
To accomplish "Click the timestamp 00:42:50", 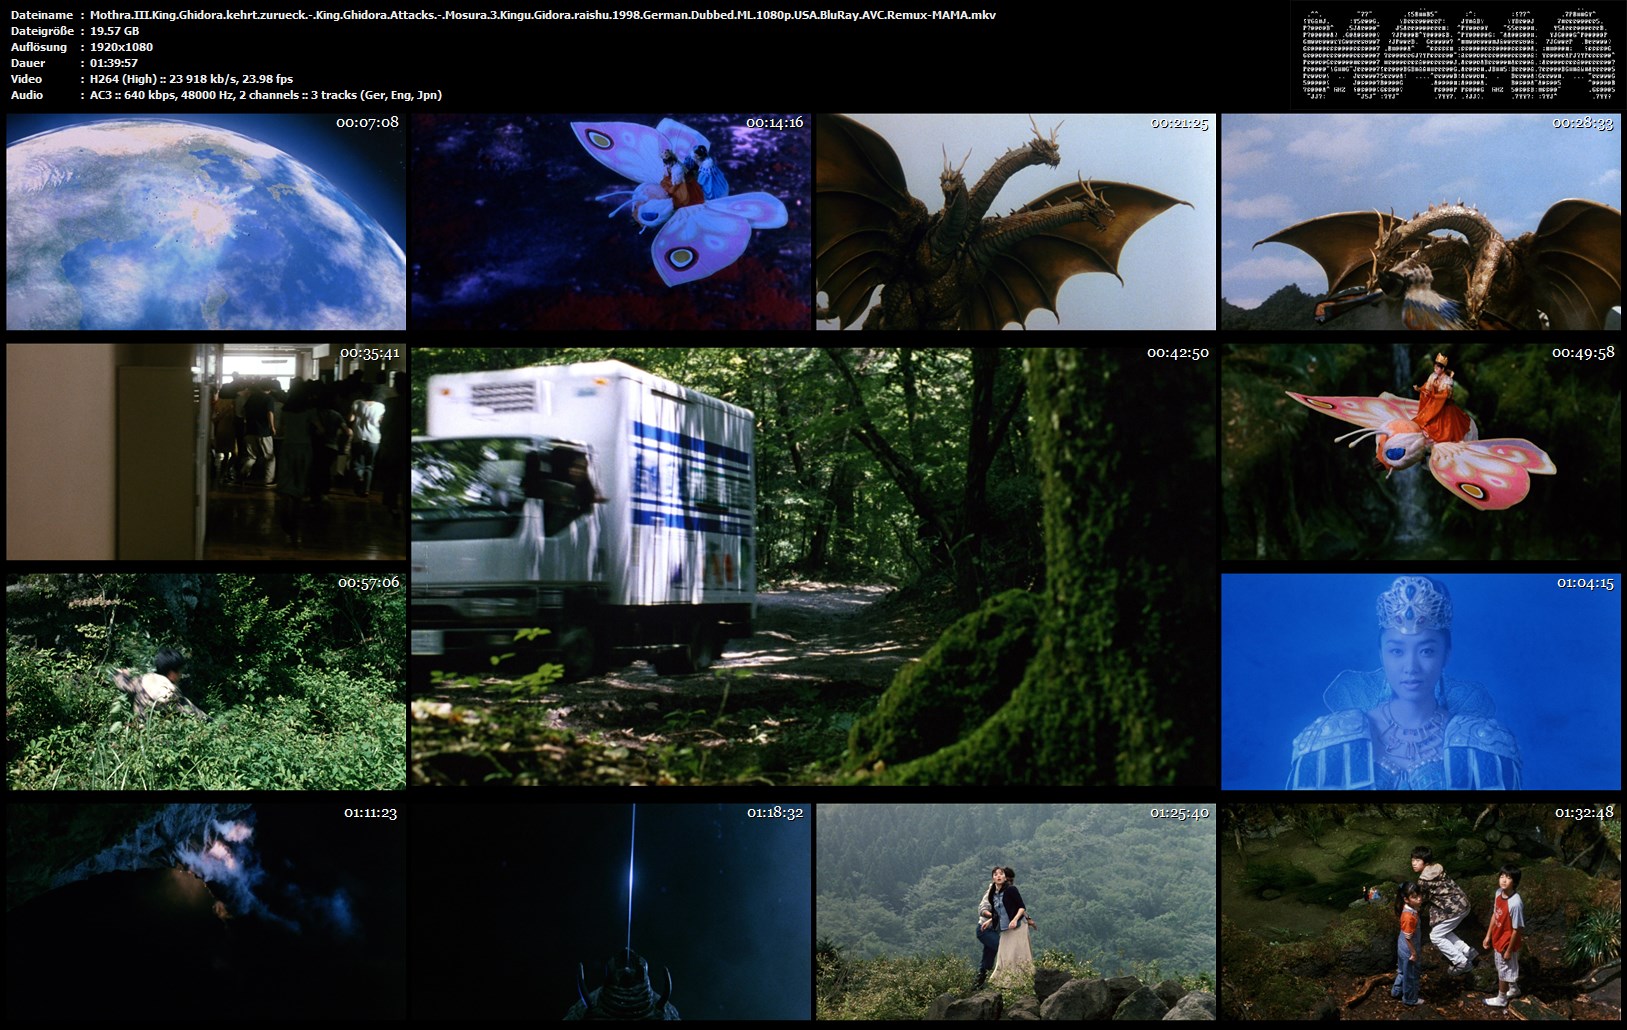I will [1178, 353].
